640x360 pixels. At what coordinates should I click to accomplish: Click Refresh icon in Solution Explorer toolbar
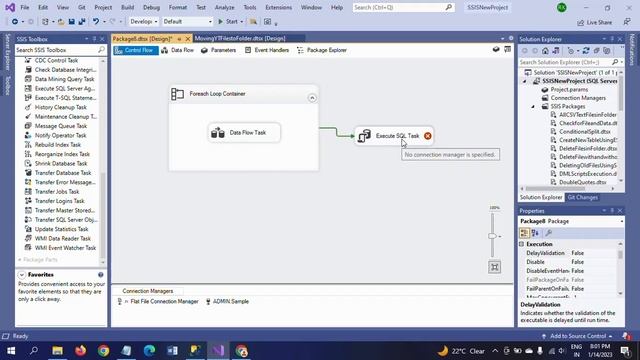point(586,51)
